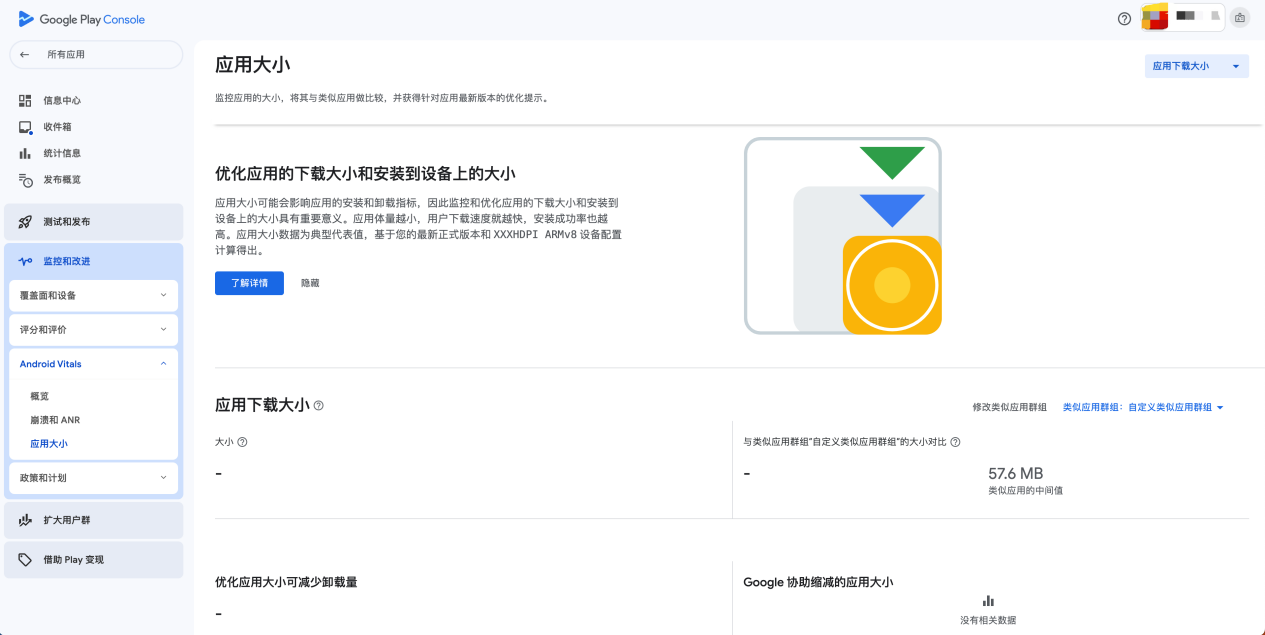Hide the optimization banner with 隐藏
Viewport: 1265px width, 635px height.
pos(310,282)
